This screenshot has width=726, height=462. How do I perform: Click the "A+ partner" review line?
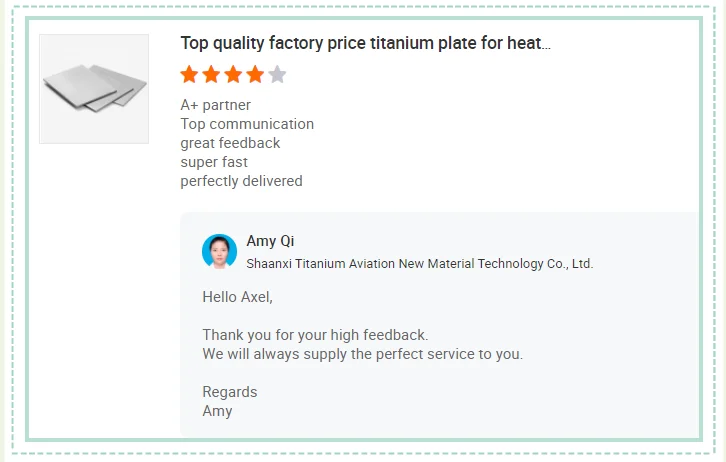(215, 105)
